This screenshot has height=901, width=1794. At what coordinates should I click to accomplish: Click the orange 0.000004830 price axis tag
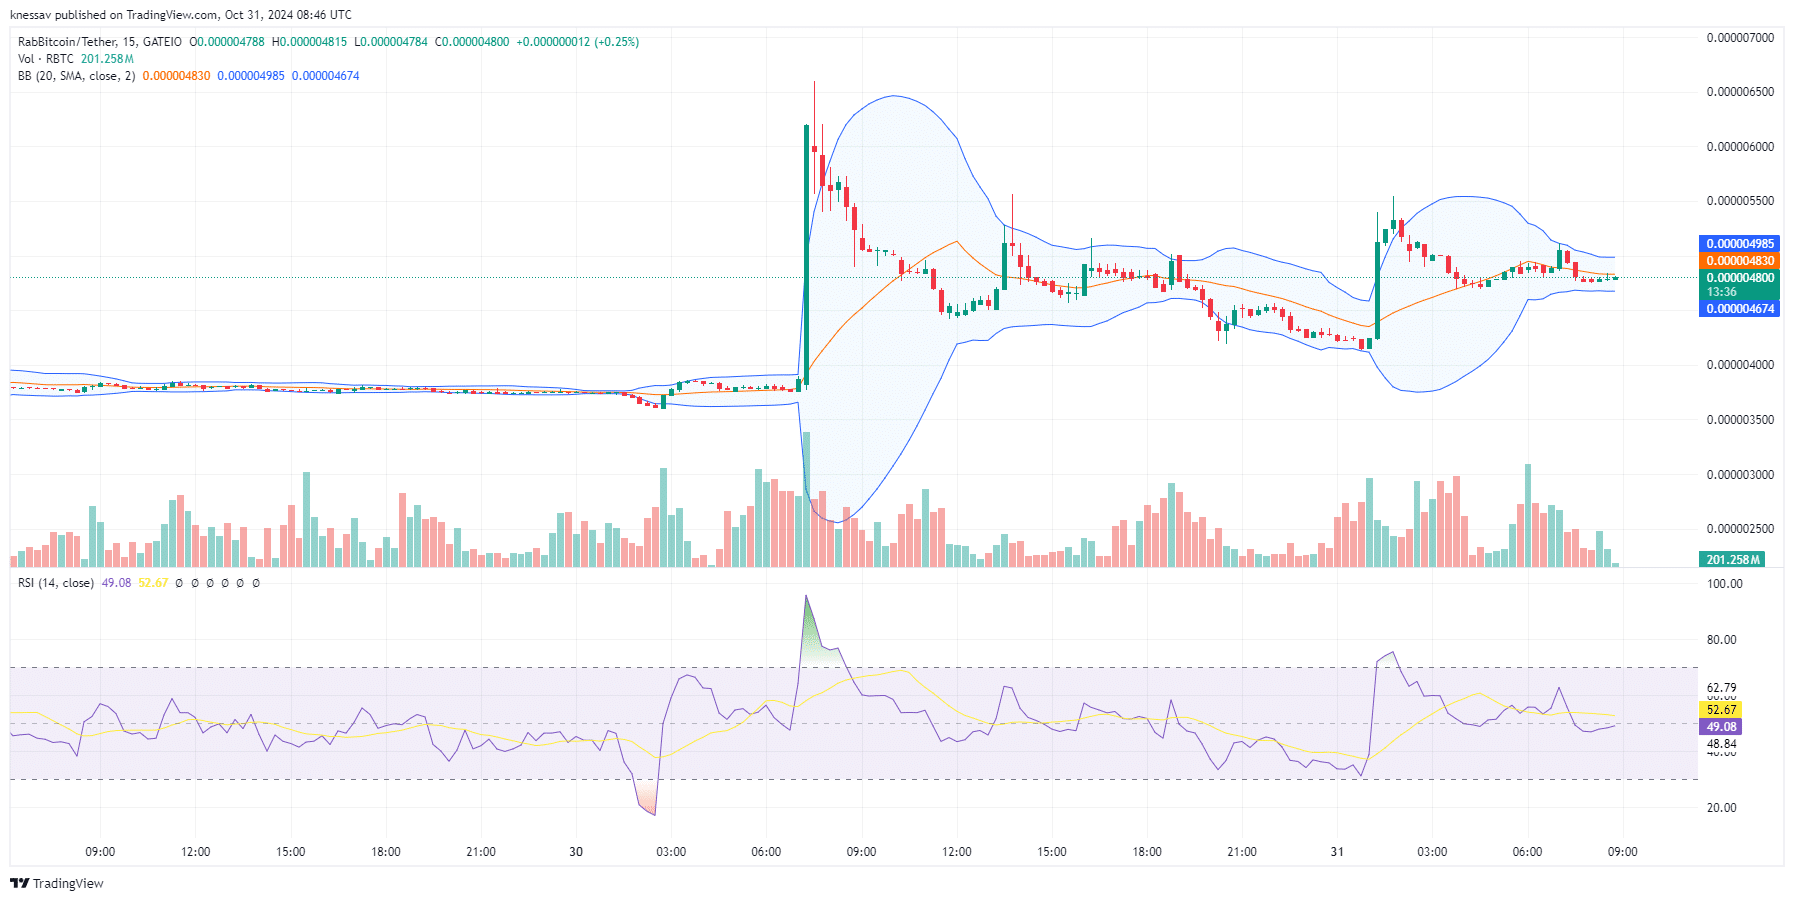pyautogui.click(x=1740, y=261)
